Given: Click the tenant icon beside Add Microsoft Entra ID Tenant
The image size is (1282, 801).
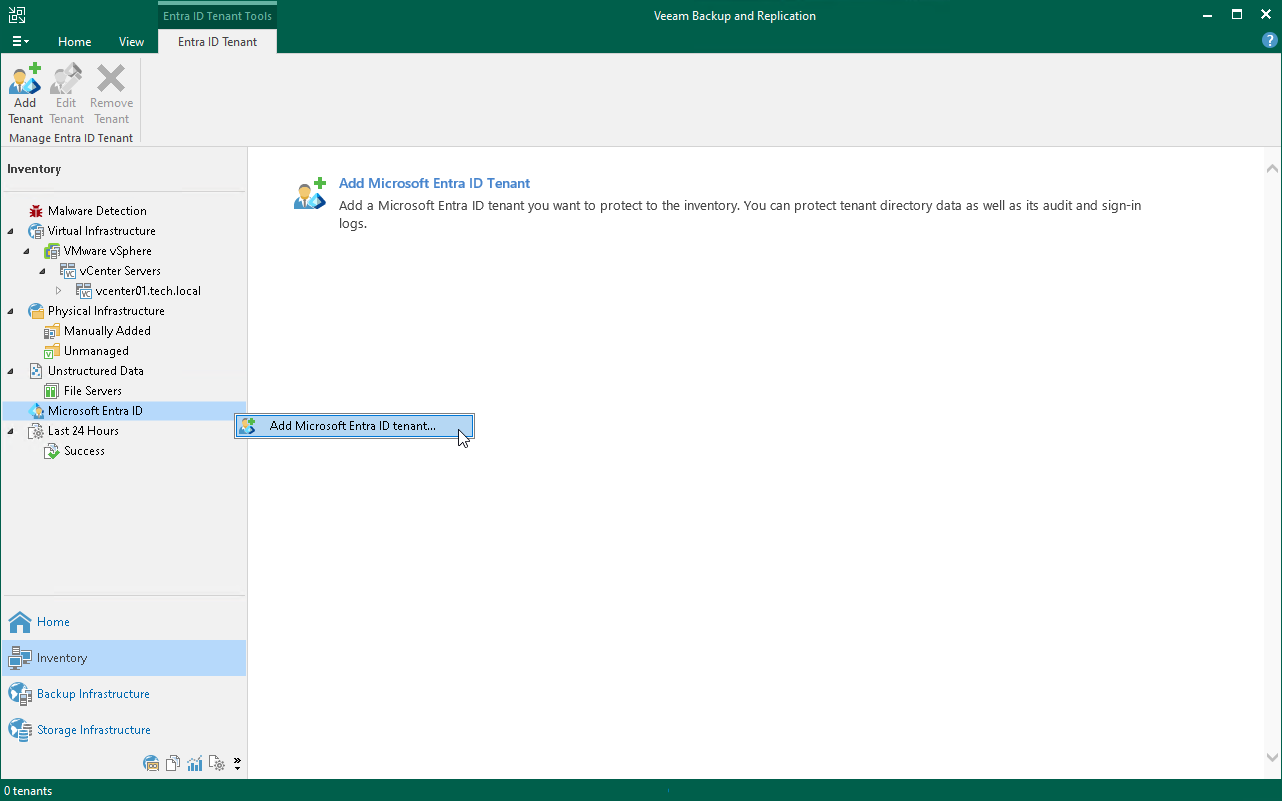Looking at the screenshot, I should (x=309, y=194).
